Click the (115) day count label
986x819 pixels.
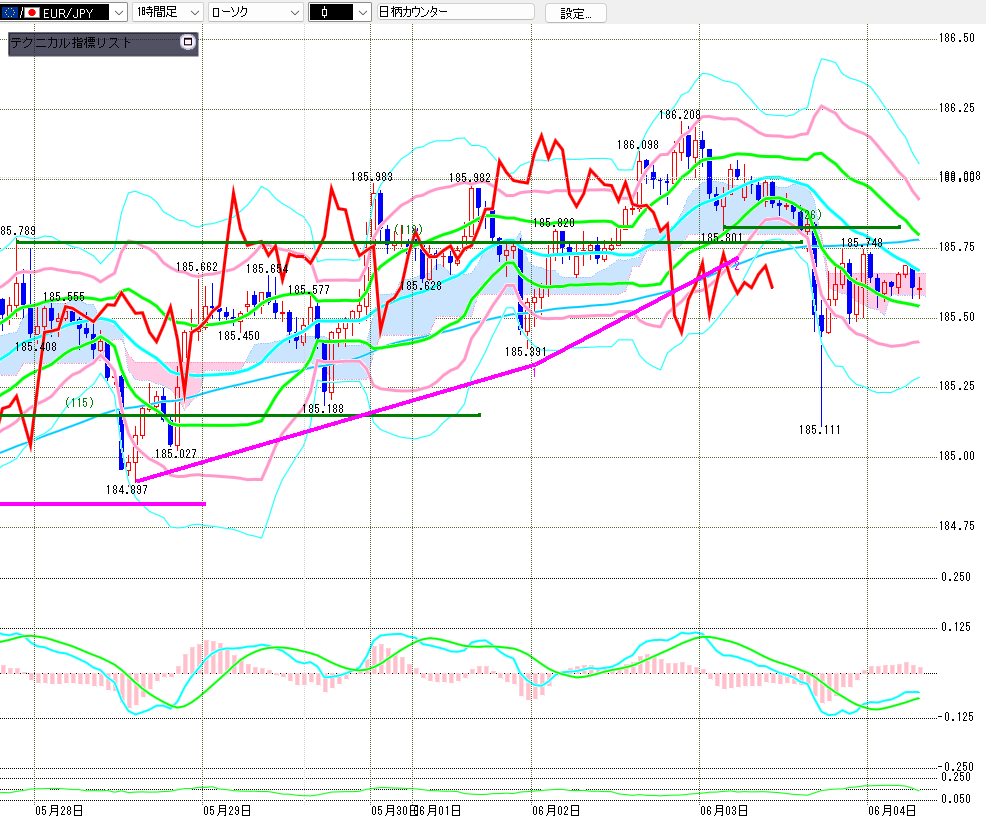(x=79, y=403)
